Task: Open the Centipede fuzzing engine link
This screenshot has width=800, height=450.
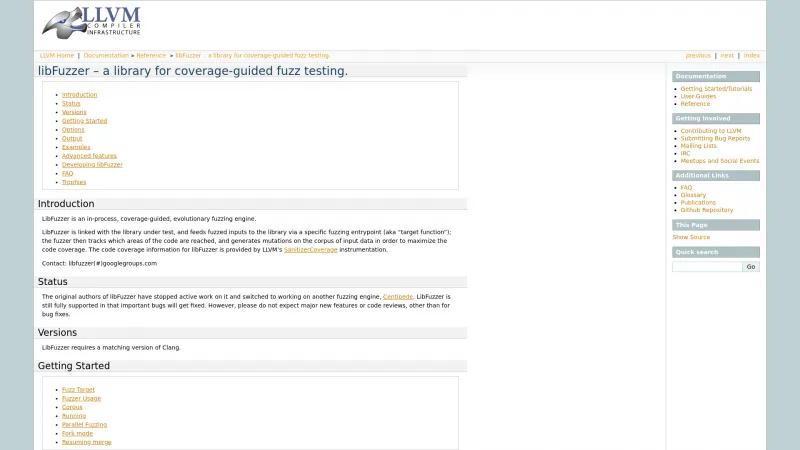Action: point(398,297)
